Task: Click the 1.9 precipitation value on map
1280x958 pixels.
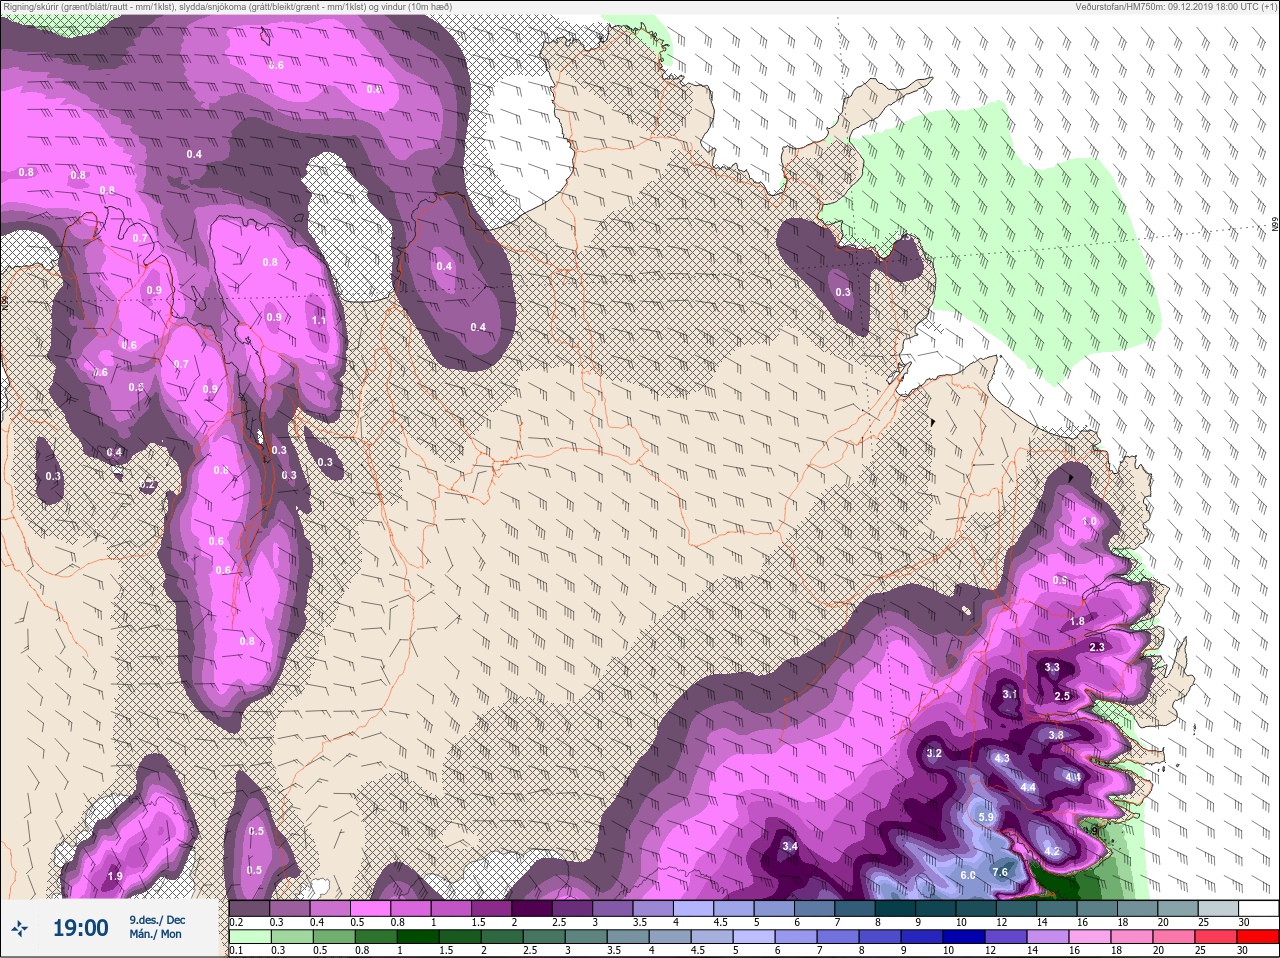Action: [x=115, y=876]
